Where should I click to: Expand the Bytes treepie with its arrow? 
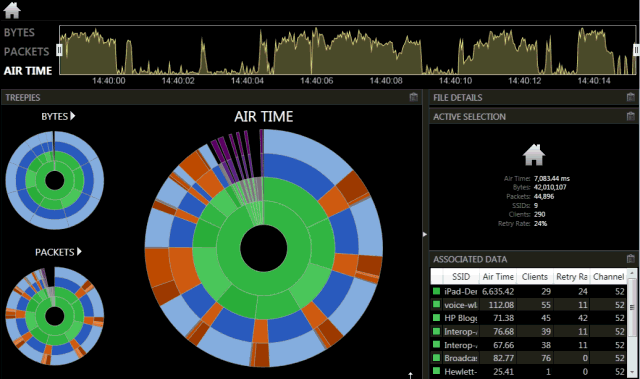(x=73, y=116)
